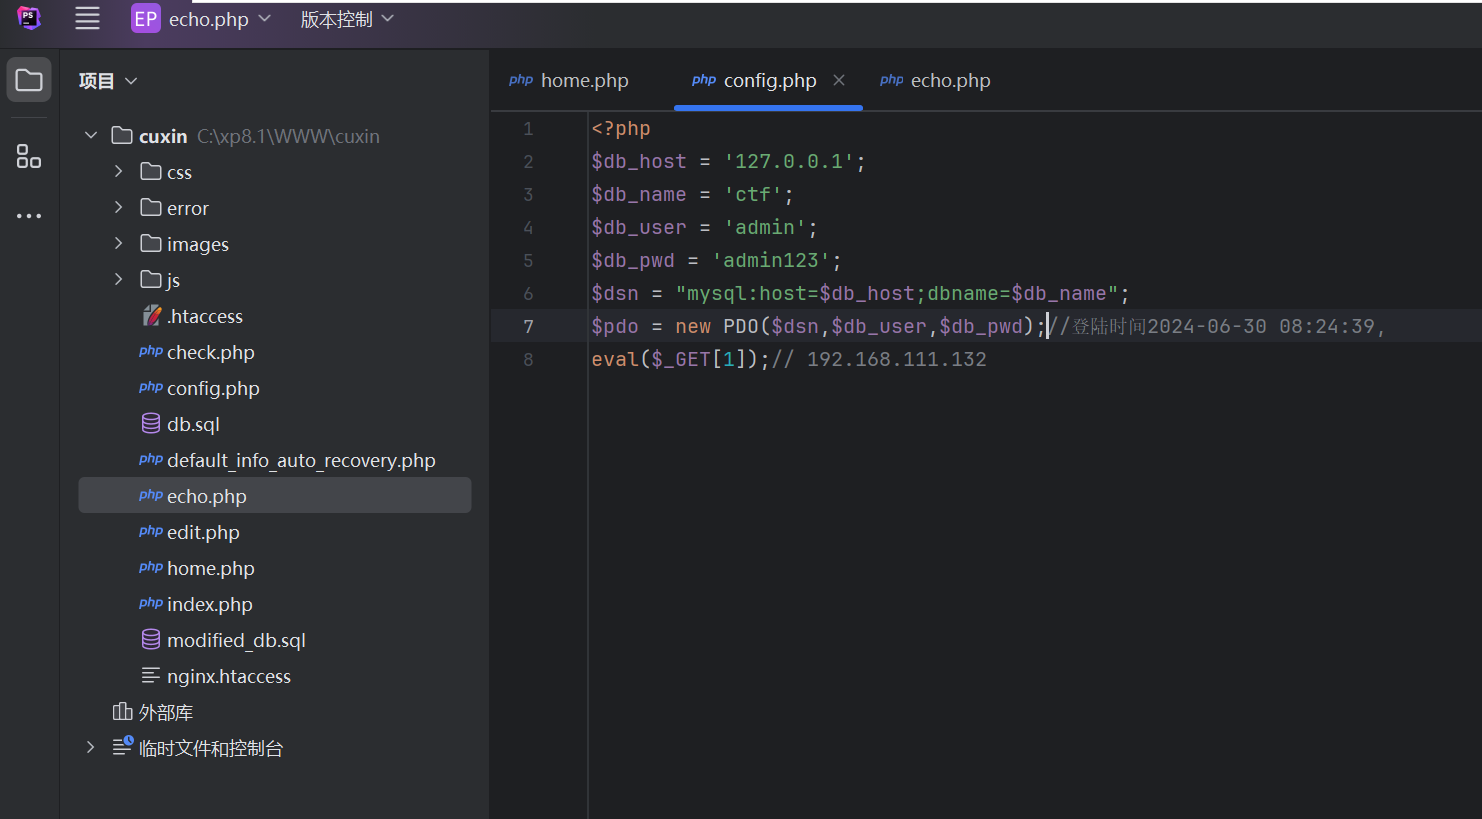The width and height of the screenshot is (1482, 819).
Task: Click the 192.168.111.132 comment
Action: (x=897, y=359)
